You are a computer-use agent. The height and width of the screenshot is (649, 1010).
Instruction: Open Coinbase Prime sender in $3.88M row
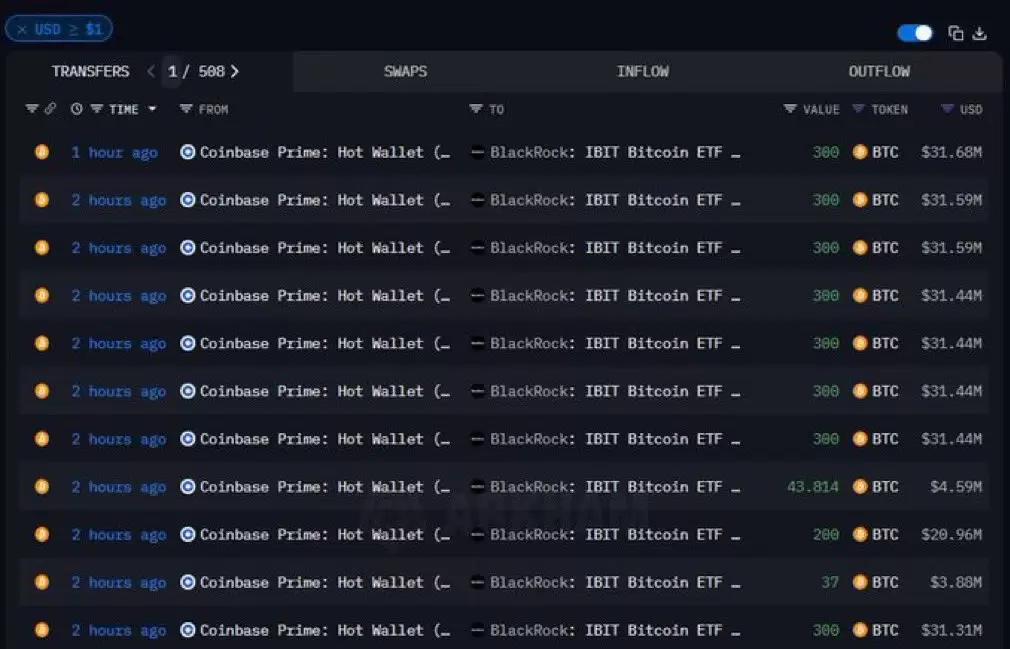[325, 582]
